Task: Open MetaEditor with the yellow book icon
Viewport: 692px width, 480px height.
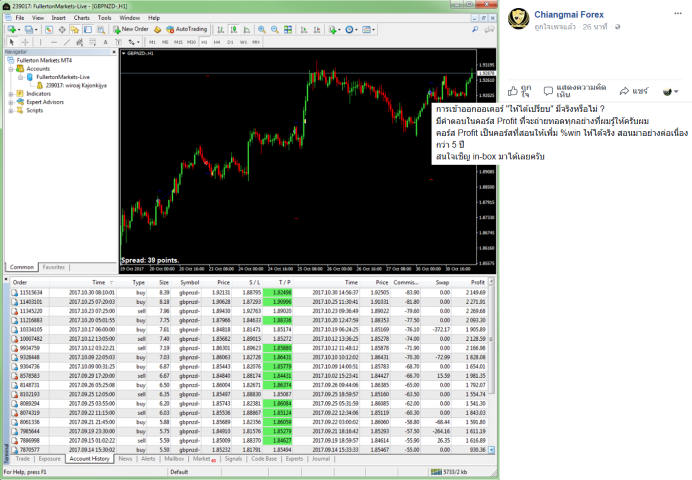Action: point(158,30)
